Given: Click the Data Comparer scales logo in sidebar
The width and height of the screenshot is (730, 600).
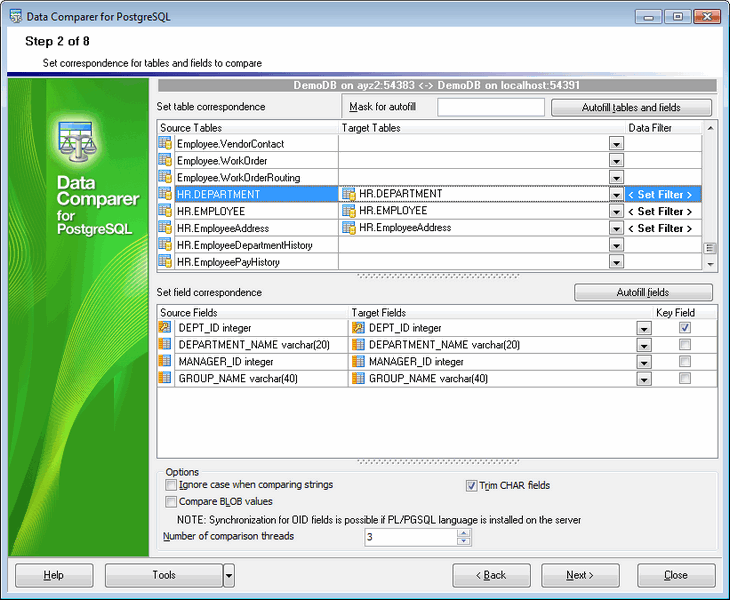Looking at the screenshot, I should click(77, 142).
